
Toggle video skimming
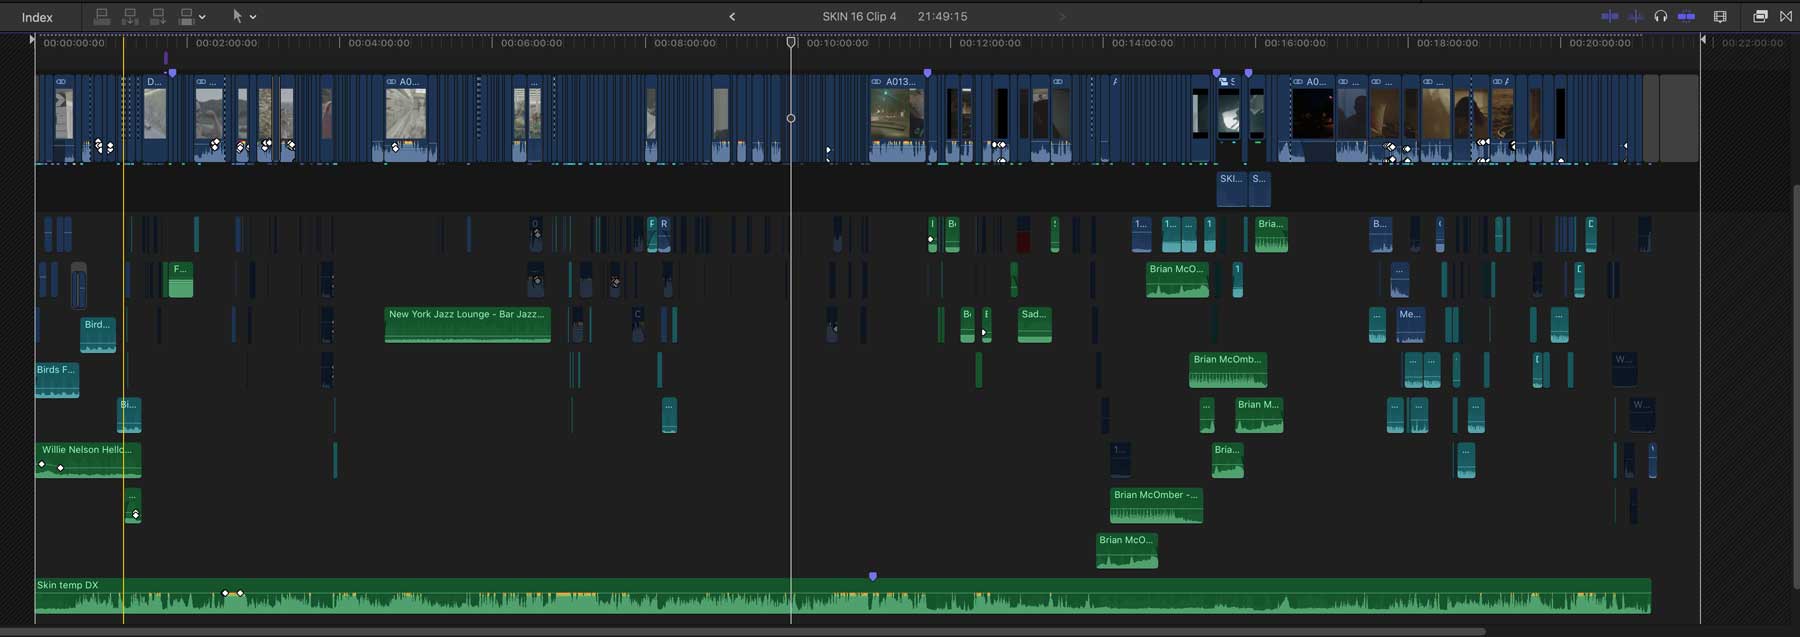(x=1609, y=16)
